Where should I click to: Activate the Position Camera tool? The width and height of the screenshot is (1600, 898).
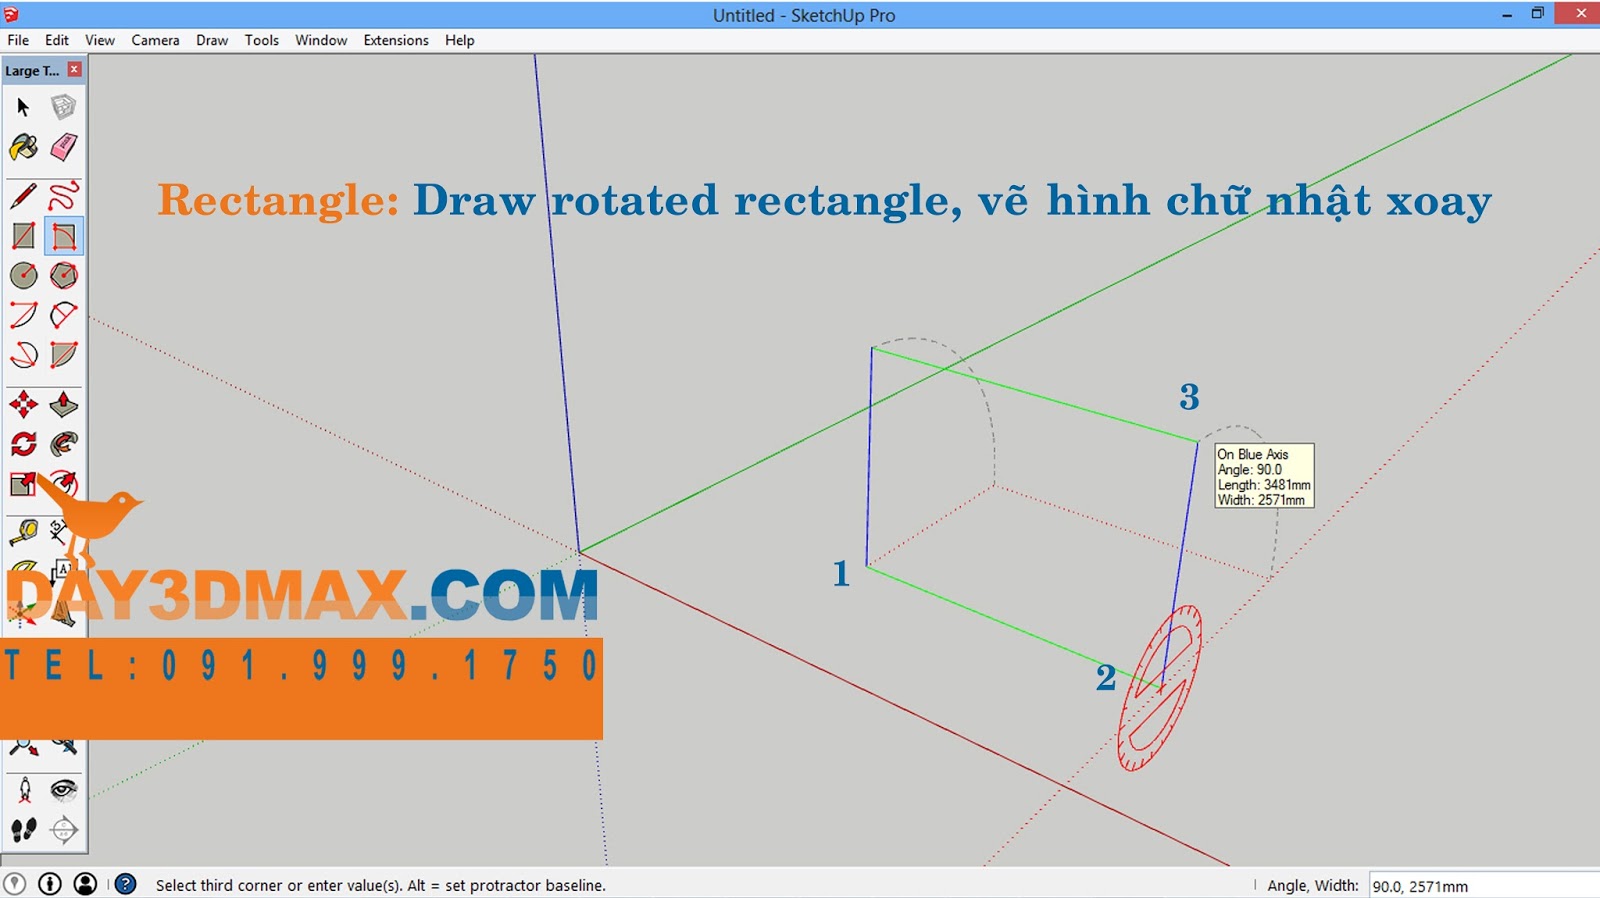point(23,790)
